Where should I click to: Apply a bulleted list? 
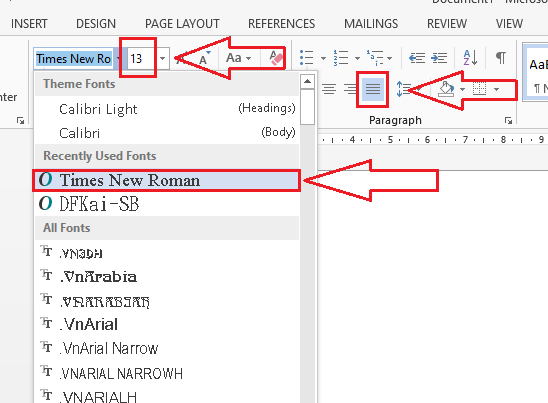pos(307,58)
